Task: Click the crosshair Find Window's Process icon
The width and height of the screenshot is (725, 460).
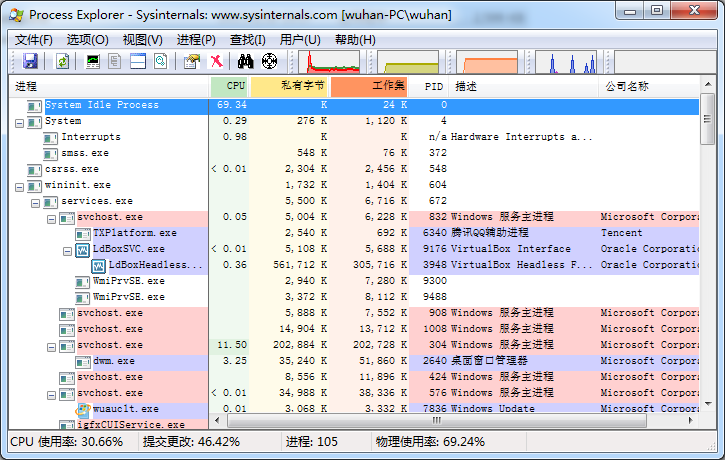Action: pos(270,61)
